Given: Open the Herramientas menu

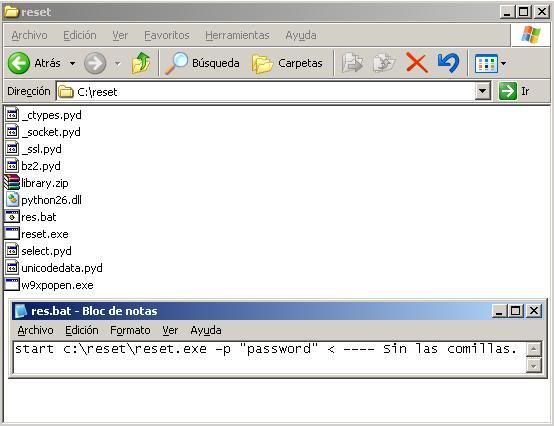Looking at the screenshot, I should 237,35.
